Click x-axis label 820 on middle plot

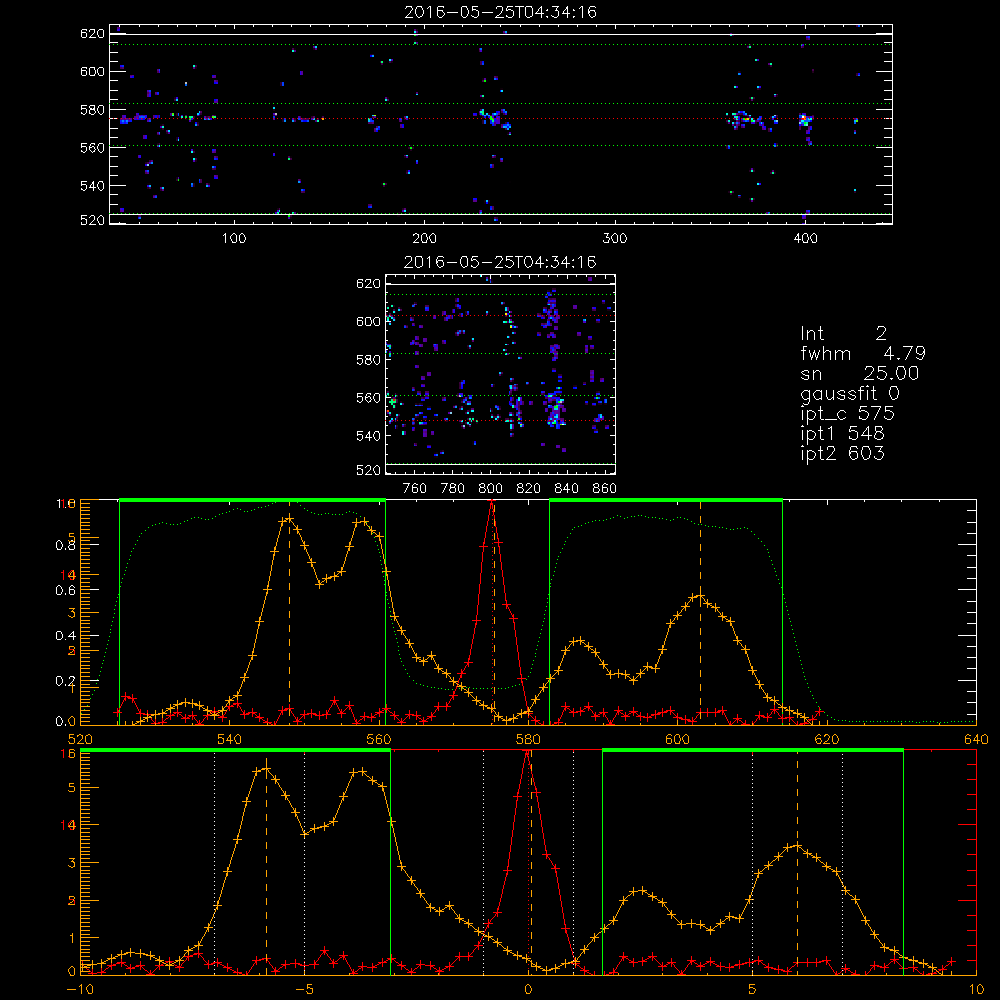click(x=529, y=489)
